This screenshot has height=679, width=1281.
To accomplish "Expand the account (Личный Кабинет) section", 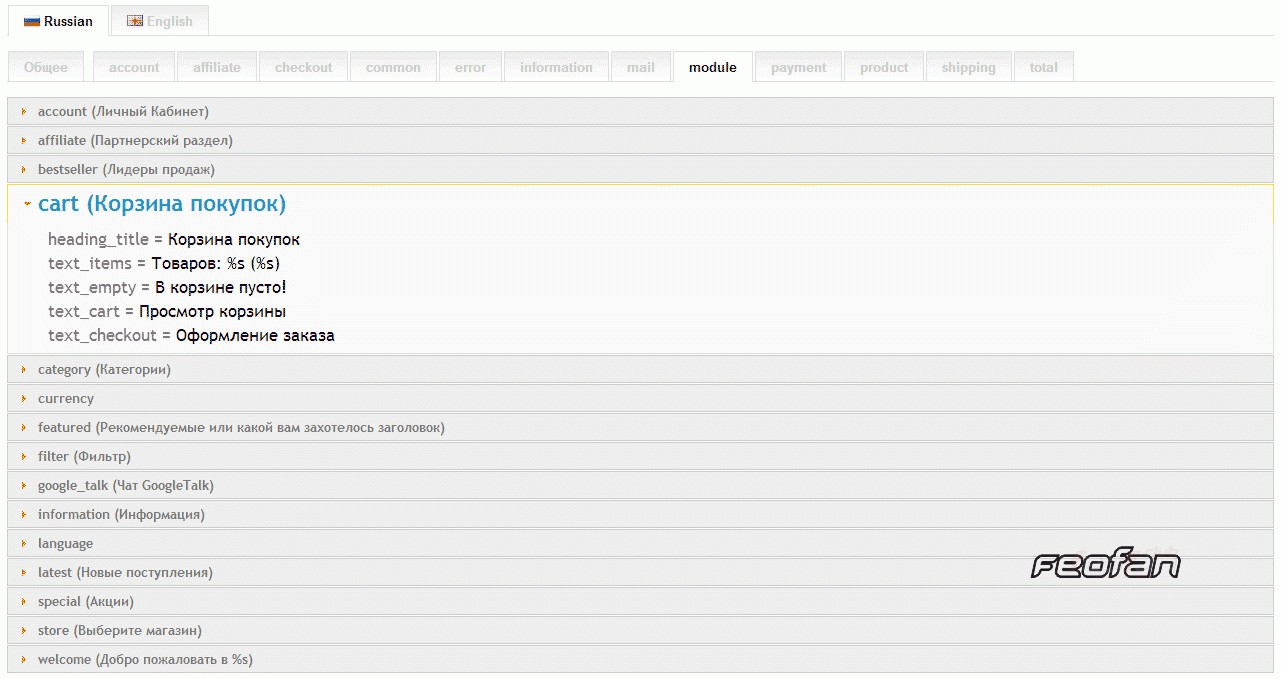I will pyautogui.click(x=123, y=111).
